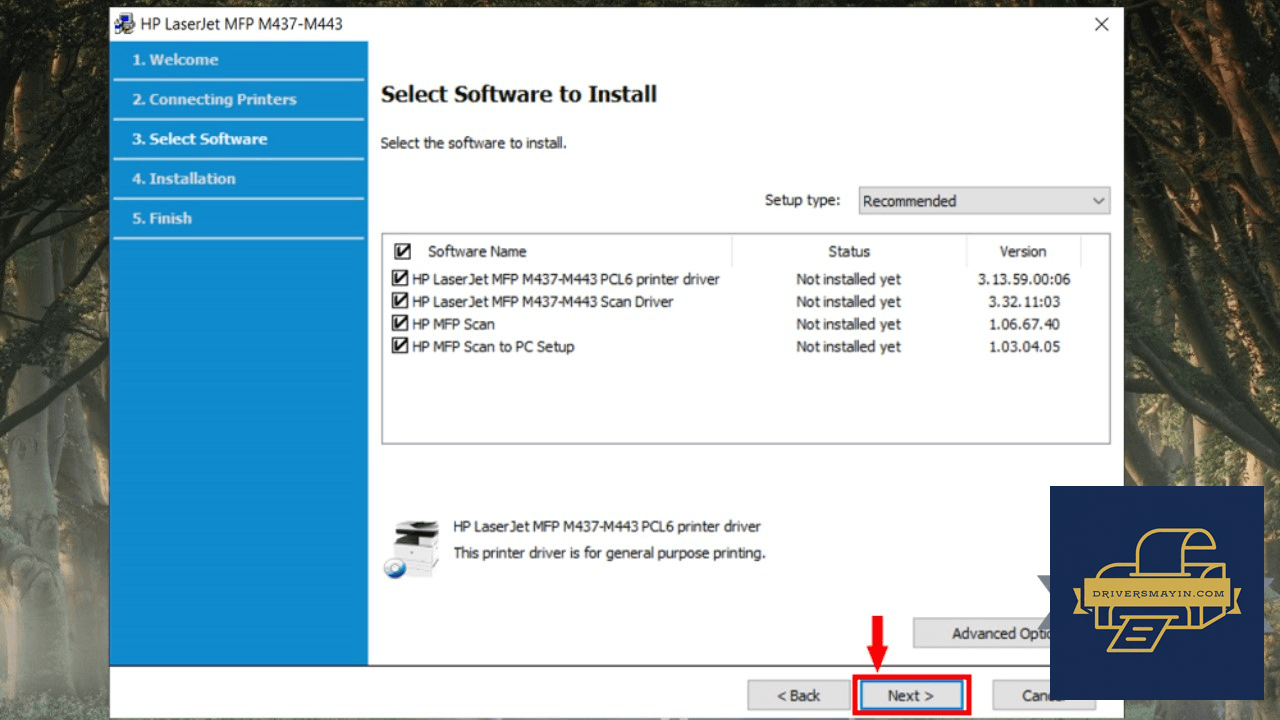The width and height of the screenshot is (1280, 720).
Task: Click the Back button
Action: (799, 695)
